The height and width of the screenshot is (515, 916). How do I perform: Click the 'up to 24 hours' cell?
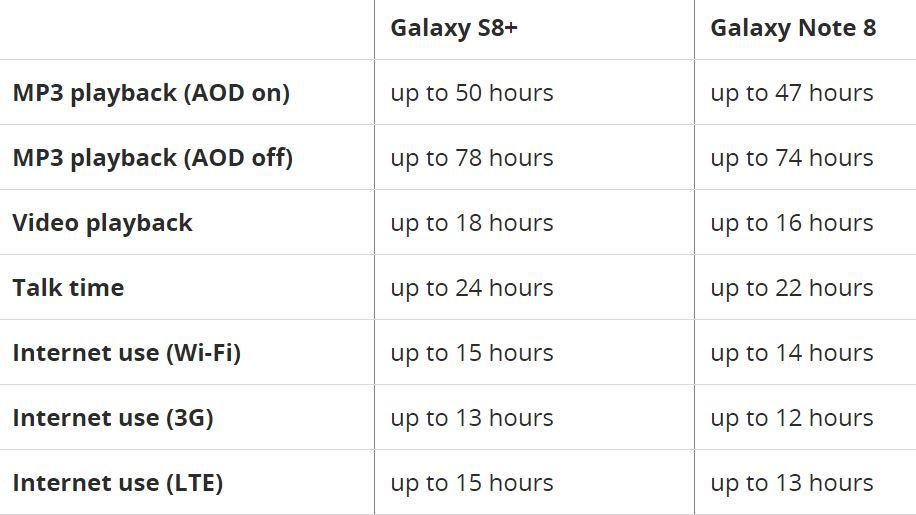[x=471, y=288]
